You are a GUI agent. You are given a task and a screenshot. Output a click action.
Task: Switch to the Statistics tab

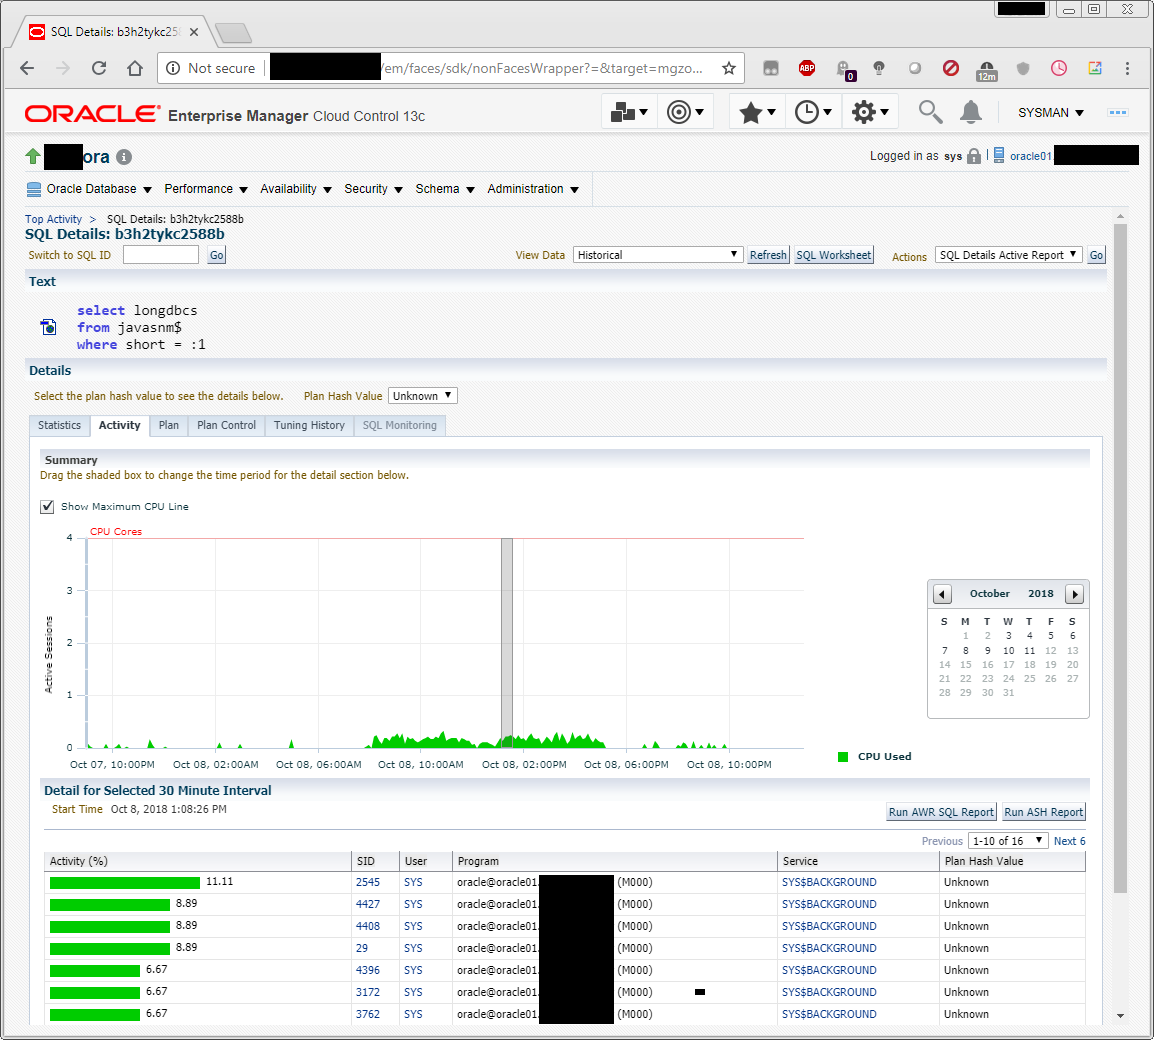pos(59,426)
